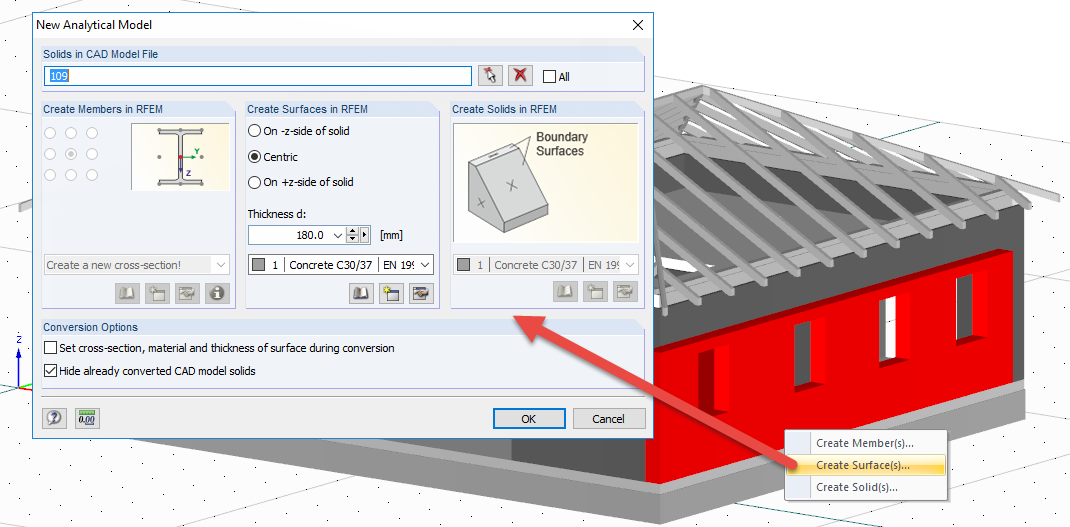This screenshot has width=1070, height=527.
Task: Click the Create Solids material color swatch
Action: pyautogui.click(x=463, y=265)
